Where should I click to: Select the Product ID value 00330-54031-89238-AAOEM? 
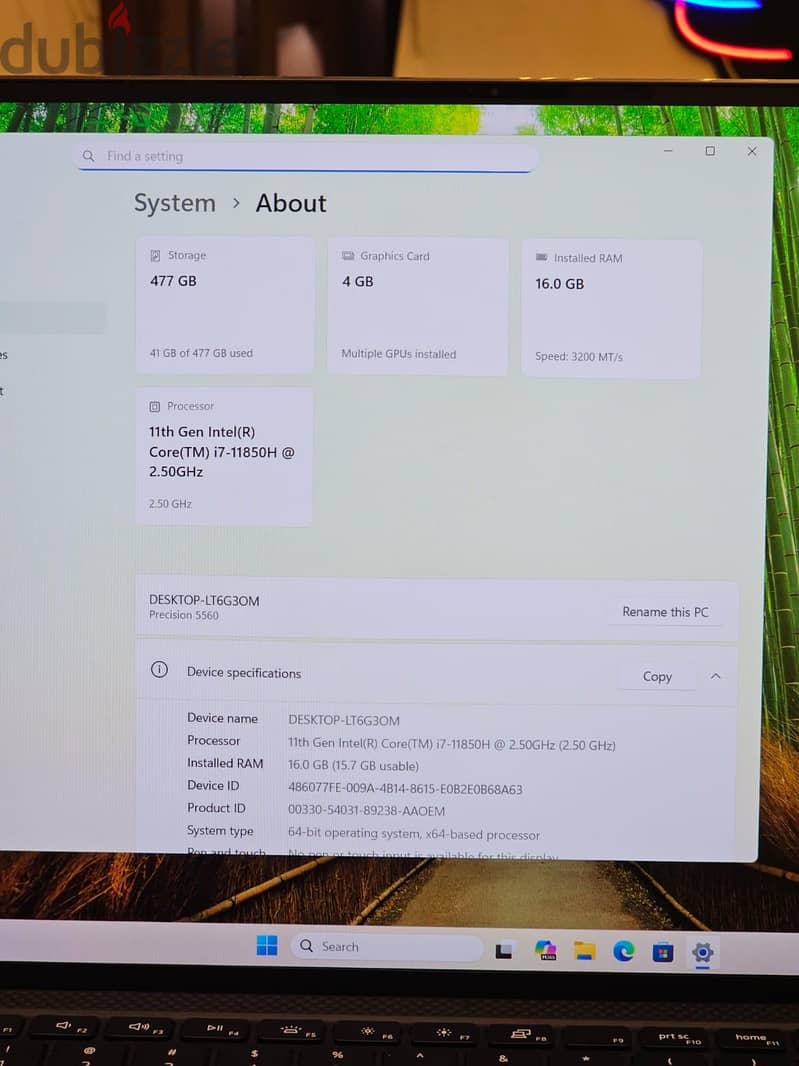pyautogui.click(x=367, y=811)
